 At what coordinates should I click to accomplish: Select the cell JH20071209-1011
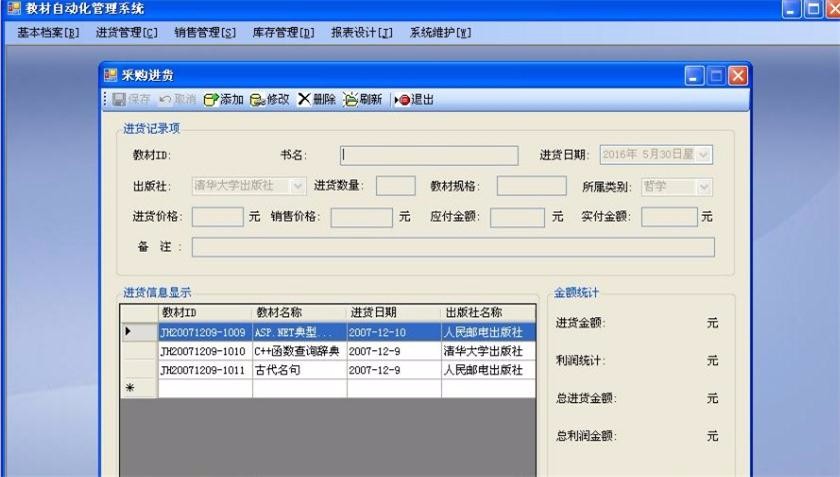click(x=205, y=370)
